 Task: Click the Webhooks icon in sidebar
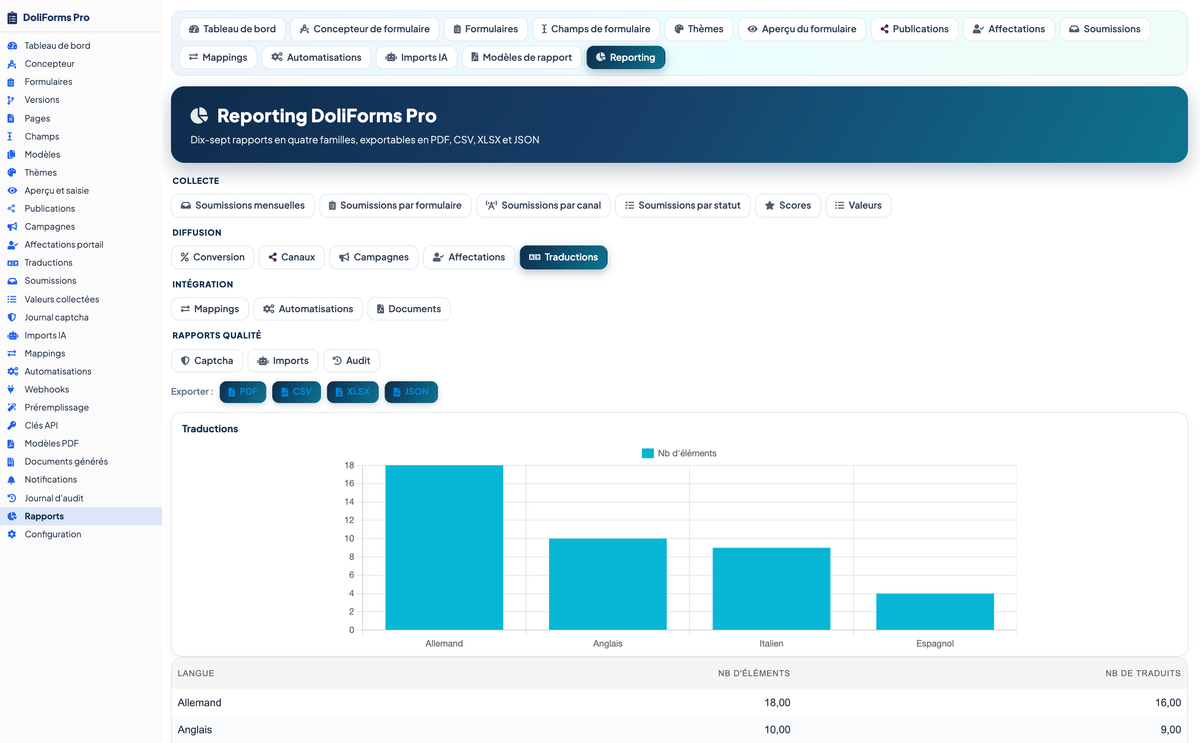click(x=12, y=389)
